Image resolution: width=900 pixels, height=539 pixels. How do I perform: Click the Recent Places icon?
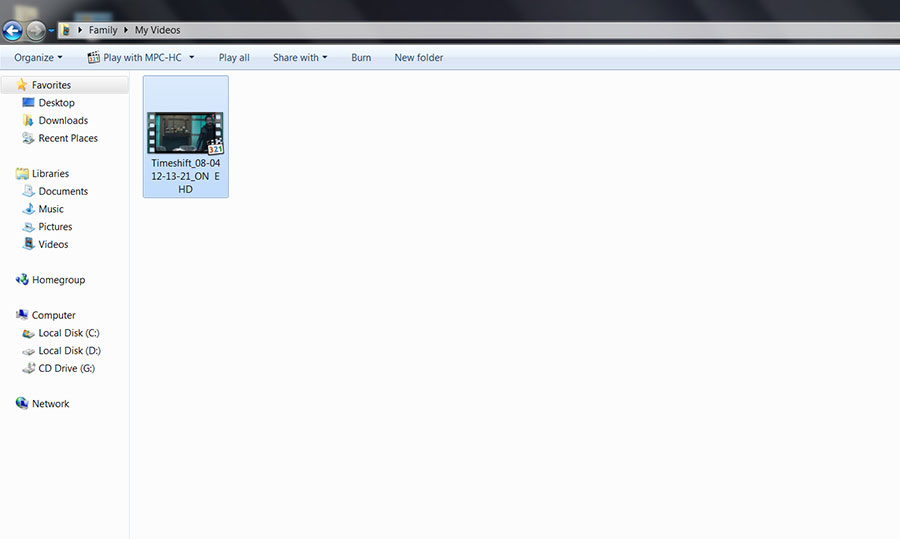point(28,138)
